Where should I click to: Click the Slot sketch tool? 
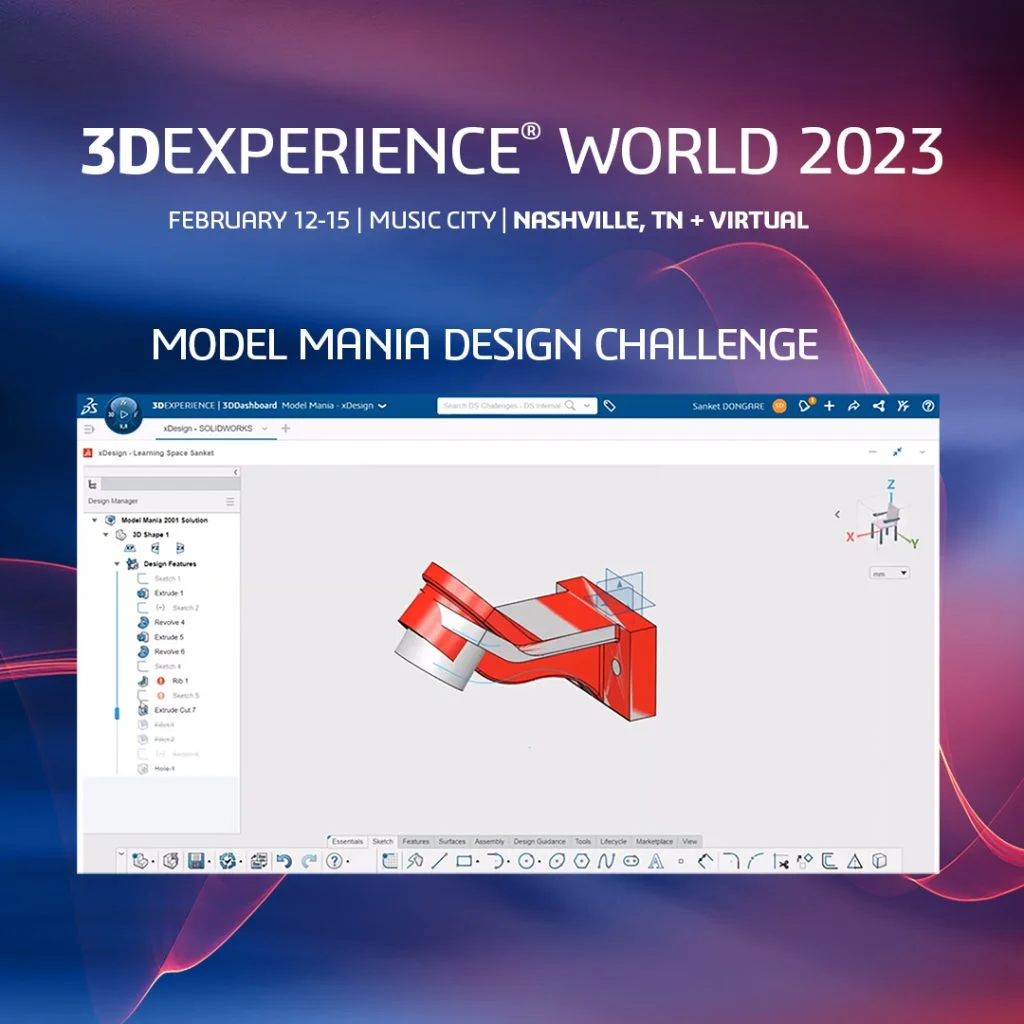click(630, 863)
